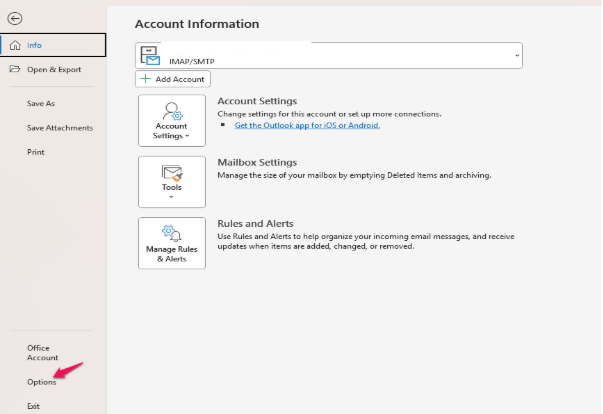Viewport: 603px width, 414px height.
Task: Click the Open & Export folder icon
Action: click(x=15, y=69)
